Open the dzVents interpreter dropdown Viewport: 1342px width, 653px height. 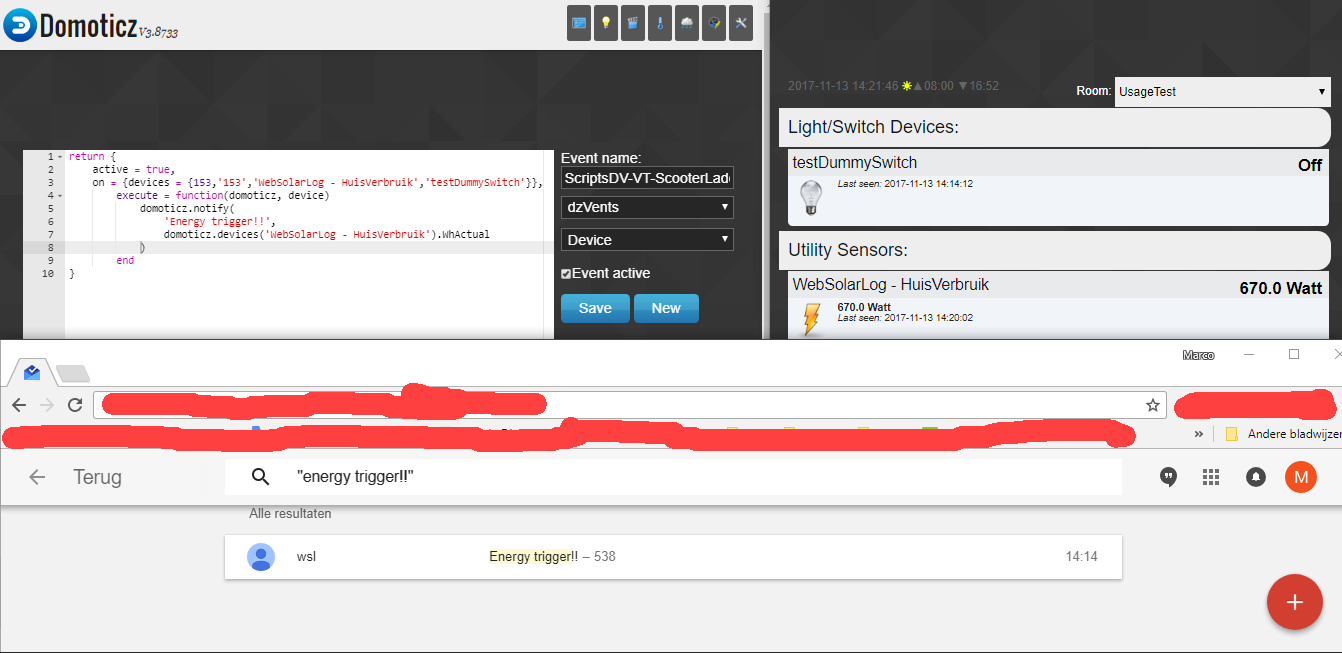647,207
